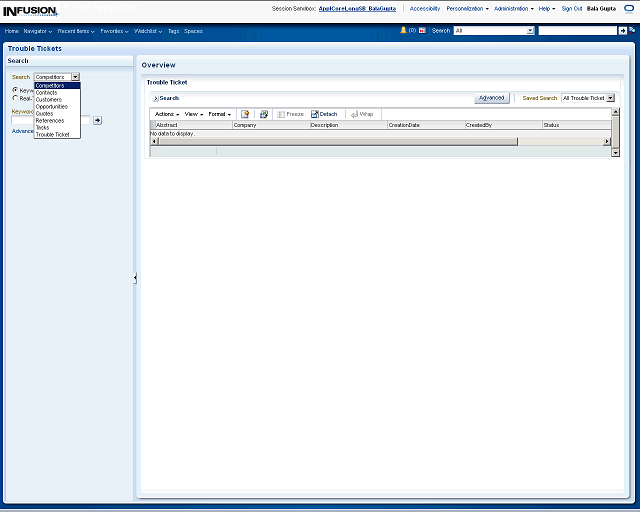Viewport: 640px width, 512px height.
Task: Click the Keyword input field
Action: 50,120
